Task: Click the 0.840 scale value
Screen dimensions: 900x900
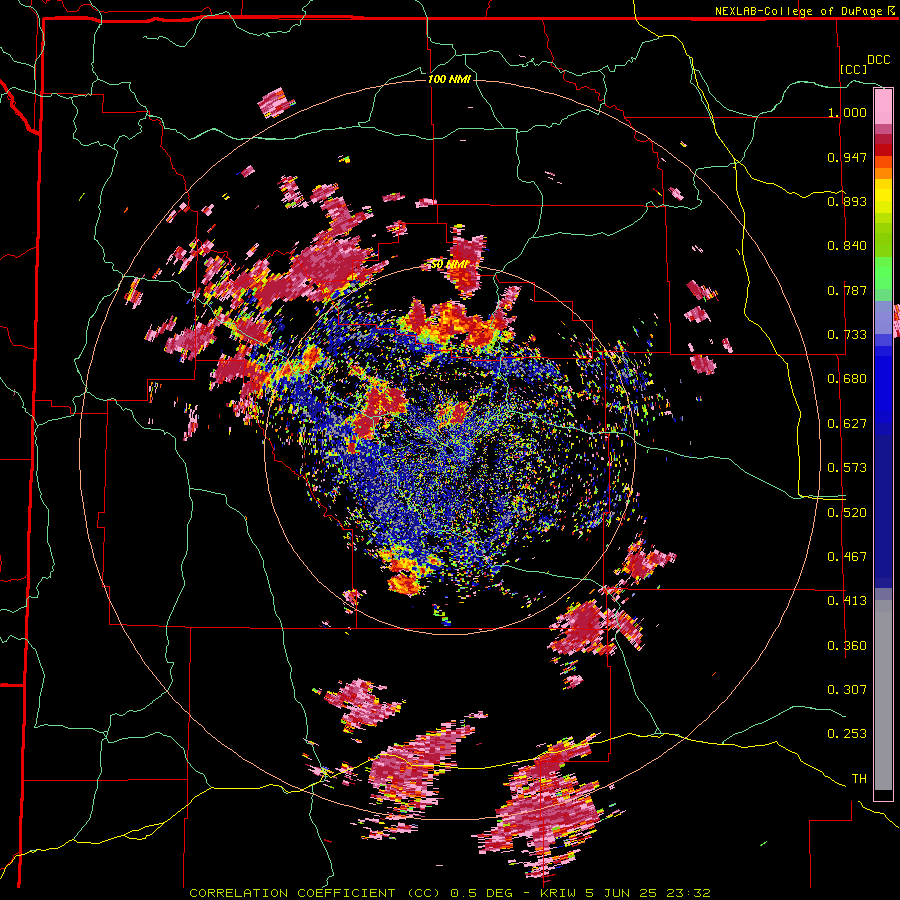Action: coord(847,246)
